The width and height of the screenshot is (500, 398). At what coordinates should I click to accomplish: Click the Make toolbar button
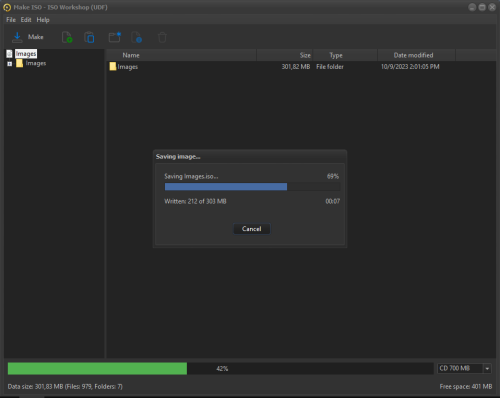pyautogui.click(x=28, y=37)
